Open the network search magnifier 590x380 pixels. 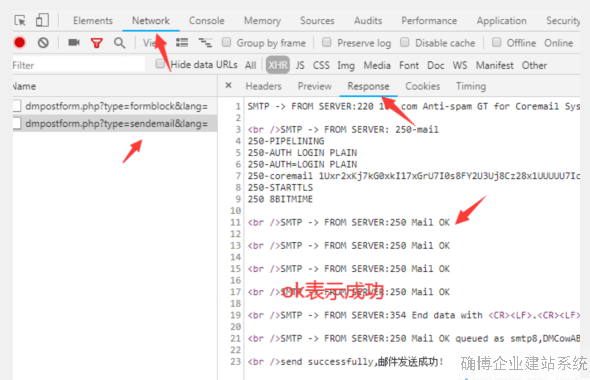120,43
